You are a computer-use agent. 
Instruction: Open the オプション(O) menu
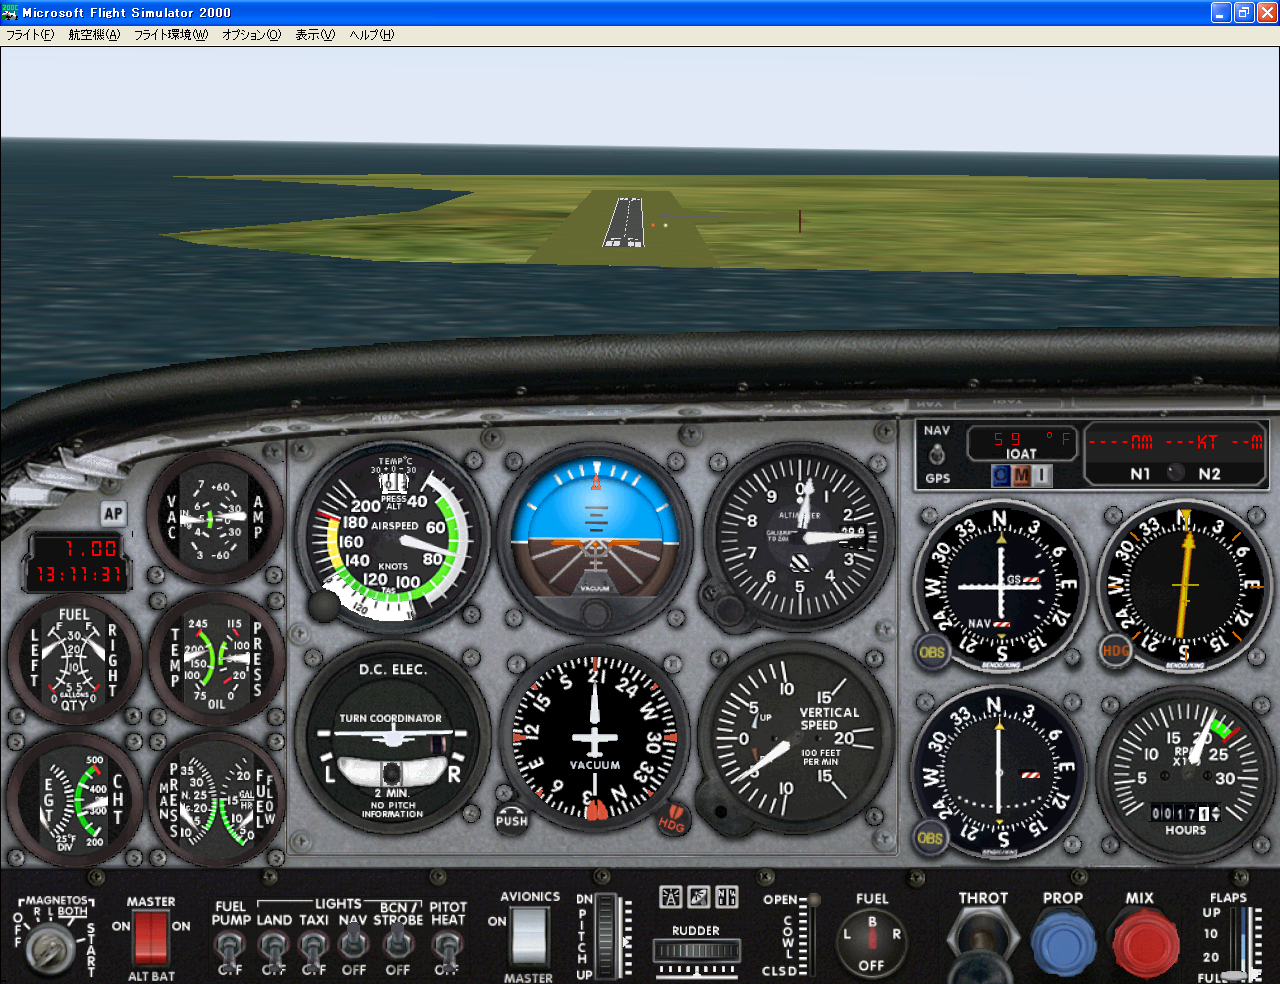coord(252,35)
